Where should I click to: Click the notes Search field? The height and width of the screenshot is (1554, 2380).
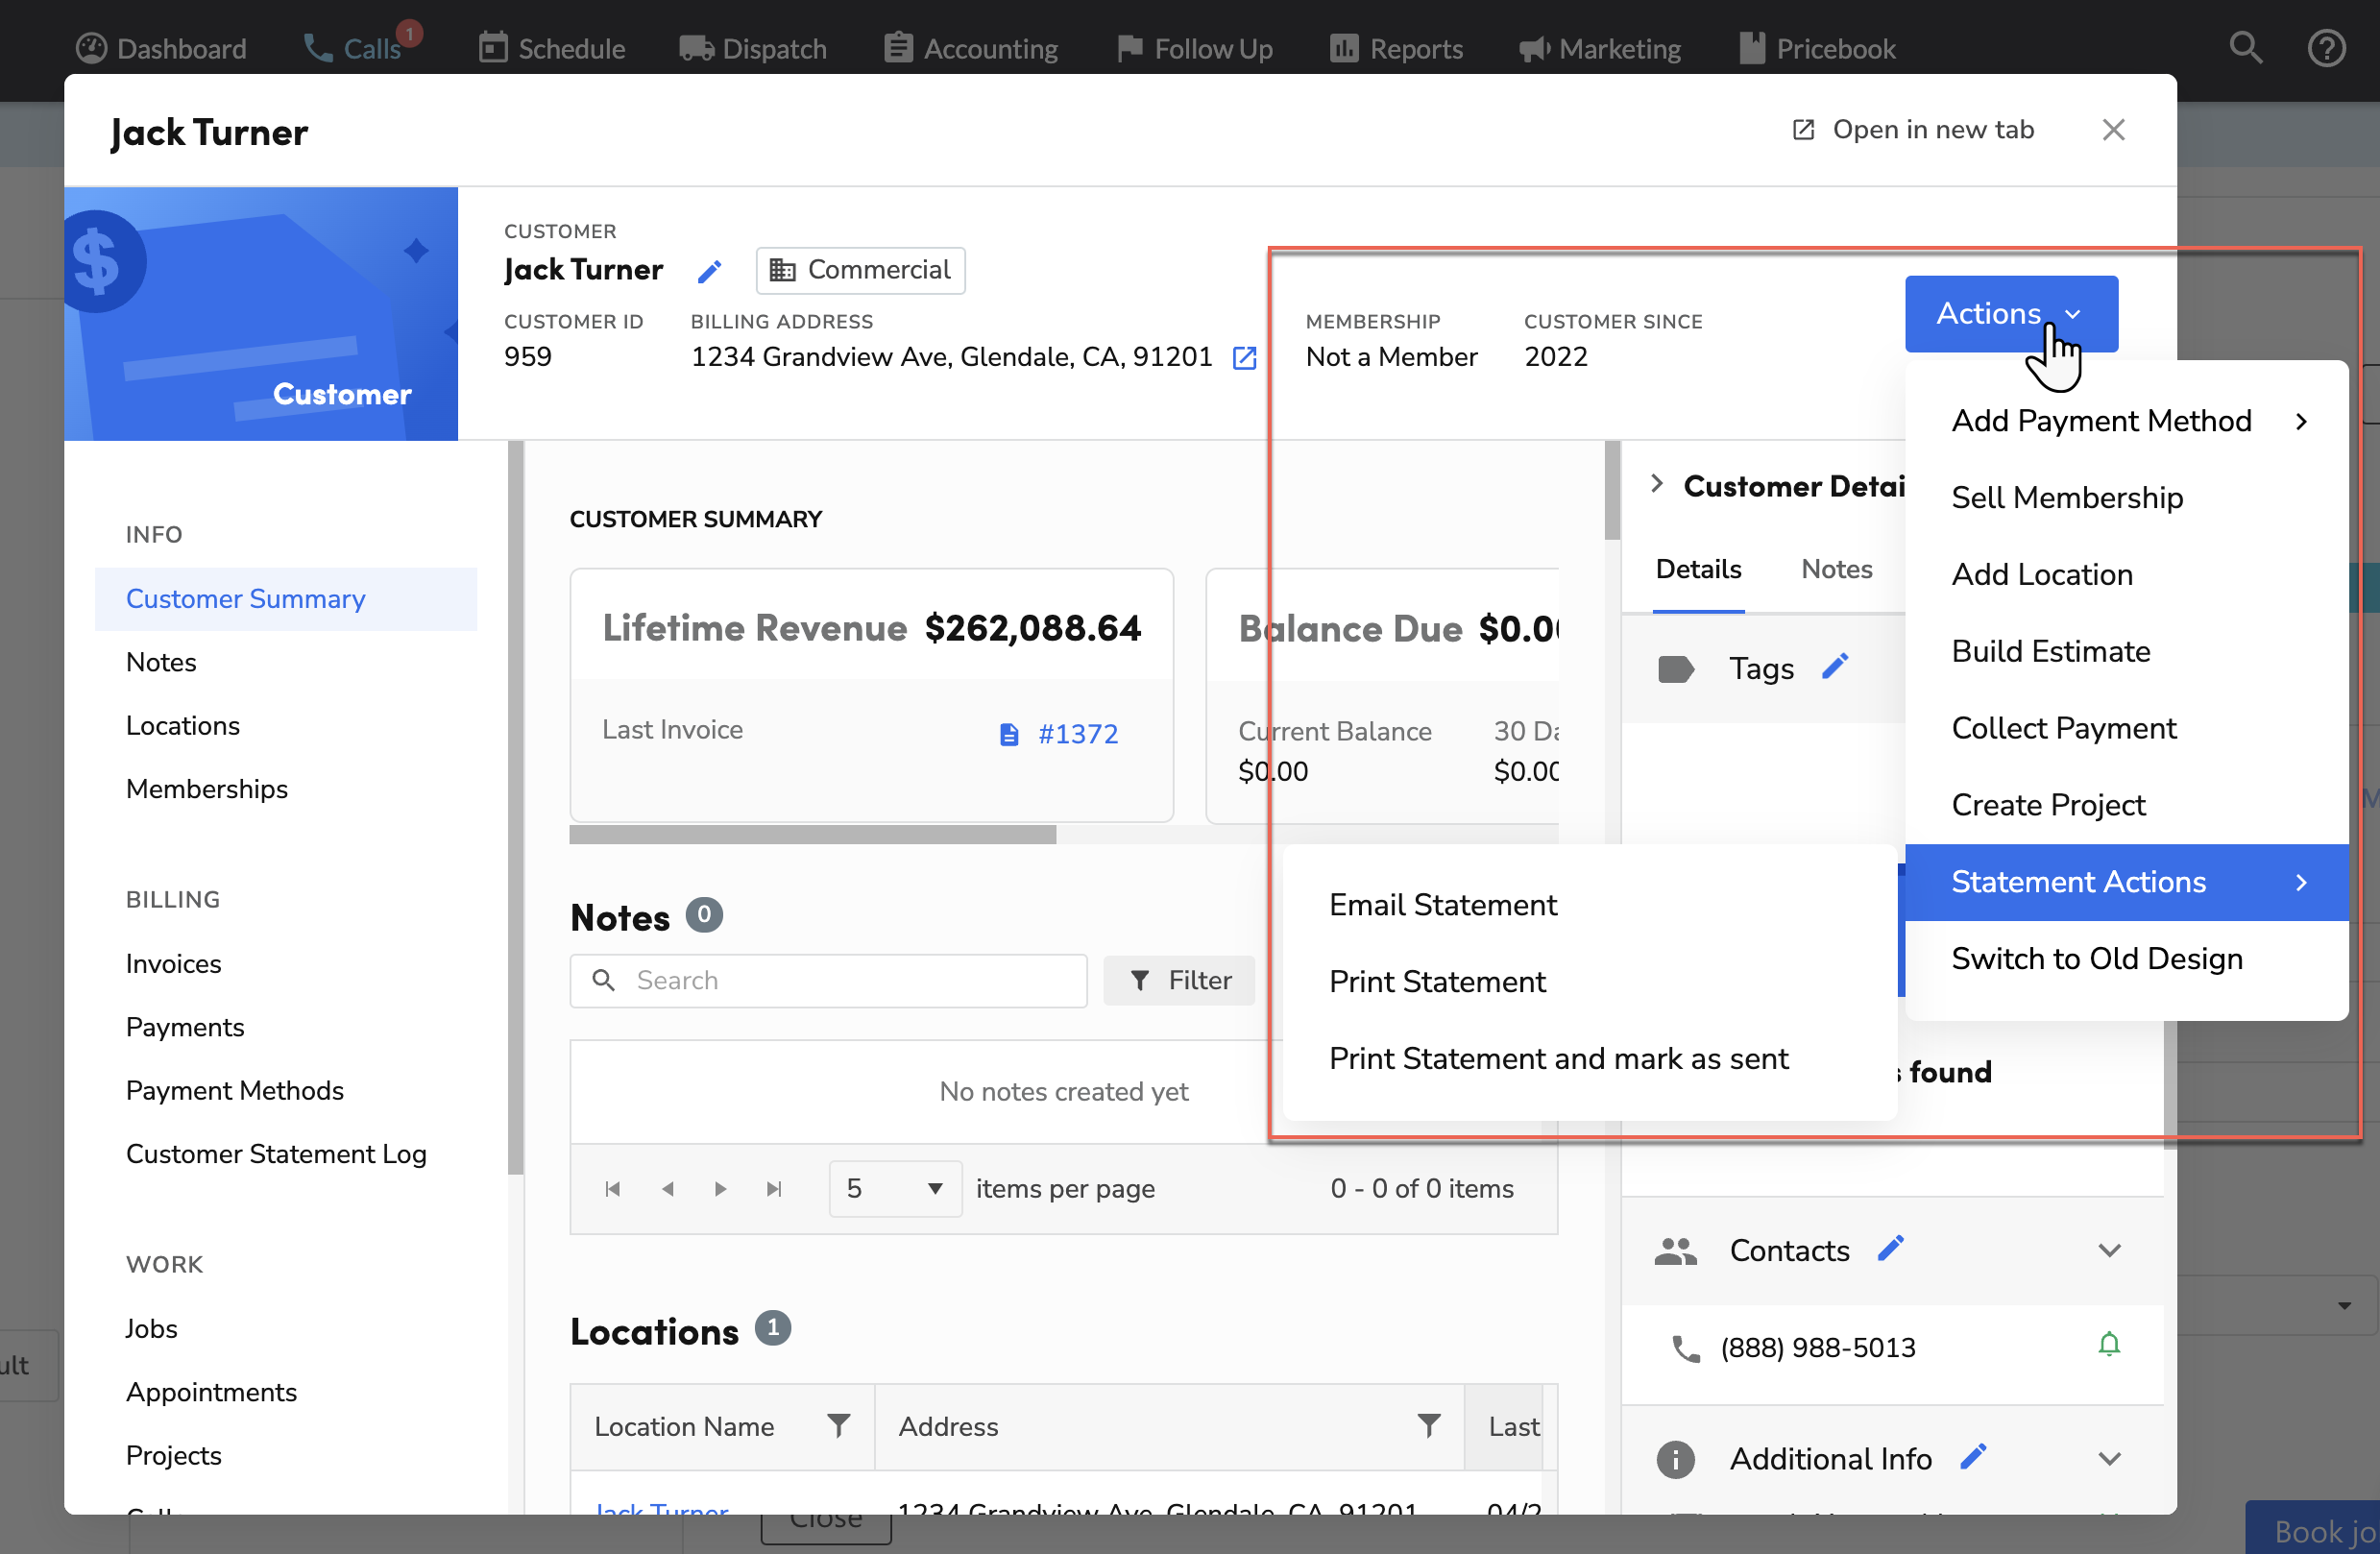pos(828,980)
